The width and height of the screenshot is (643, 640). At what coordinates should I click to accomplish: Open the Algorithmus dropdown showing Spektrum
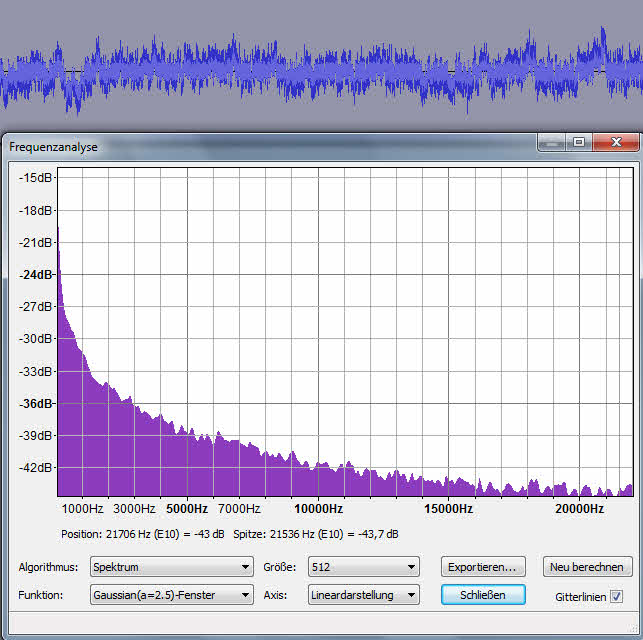171,567
